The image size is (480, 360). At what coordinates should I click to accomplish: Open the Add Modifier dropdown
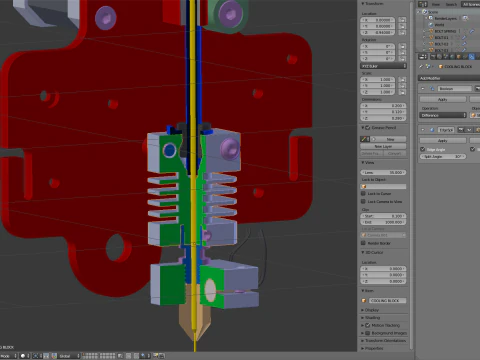[x=449, y=78]
